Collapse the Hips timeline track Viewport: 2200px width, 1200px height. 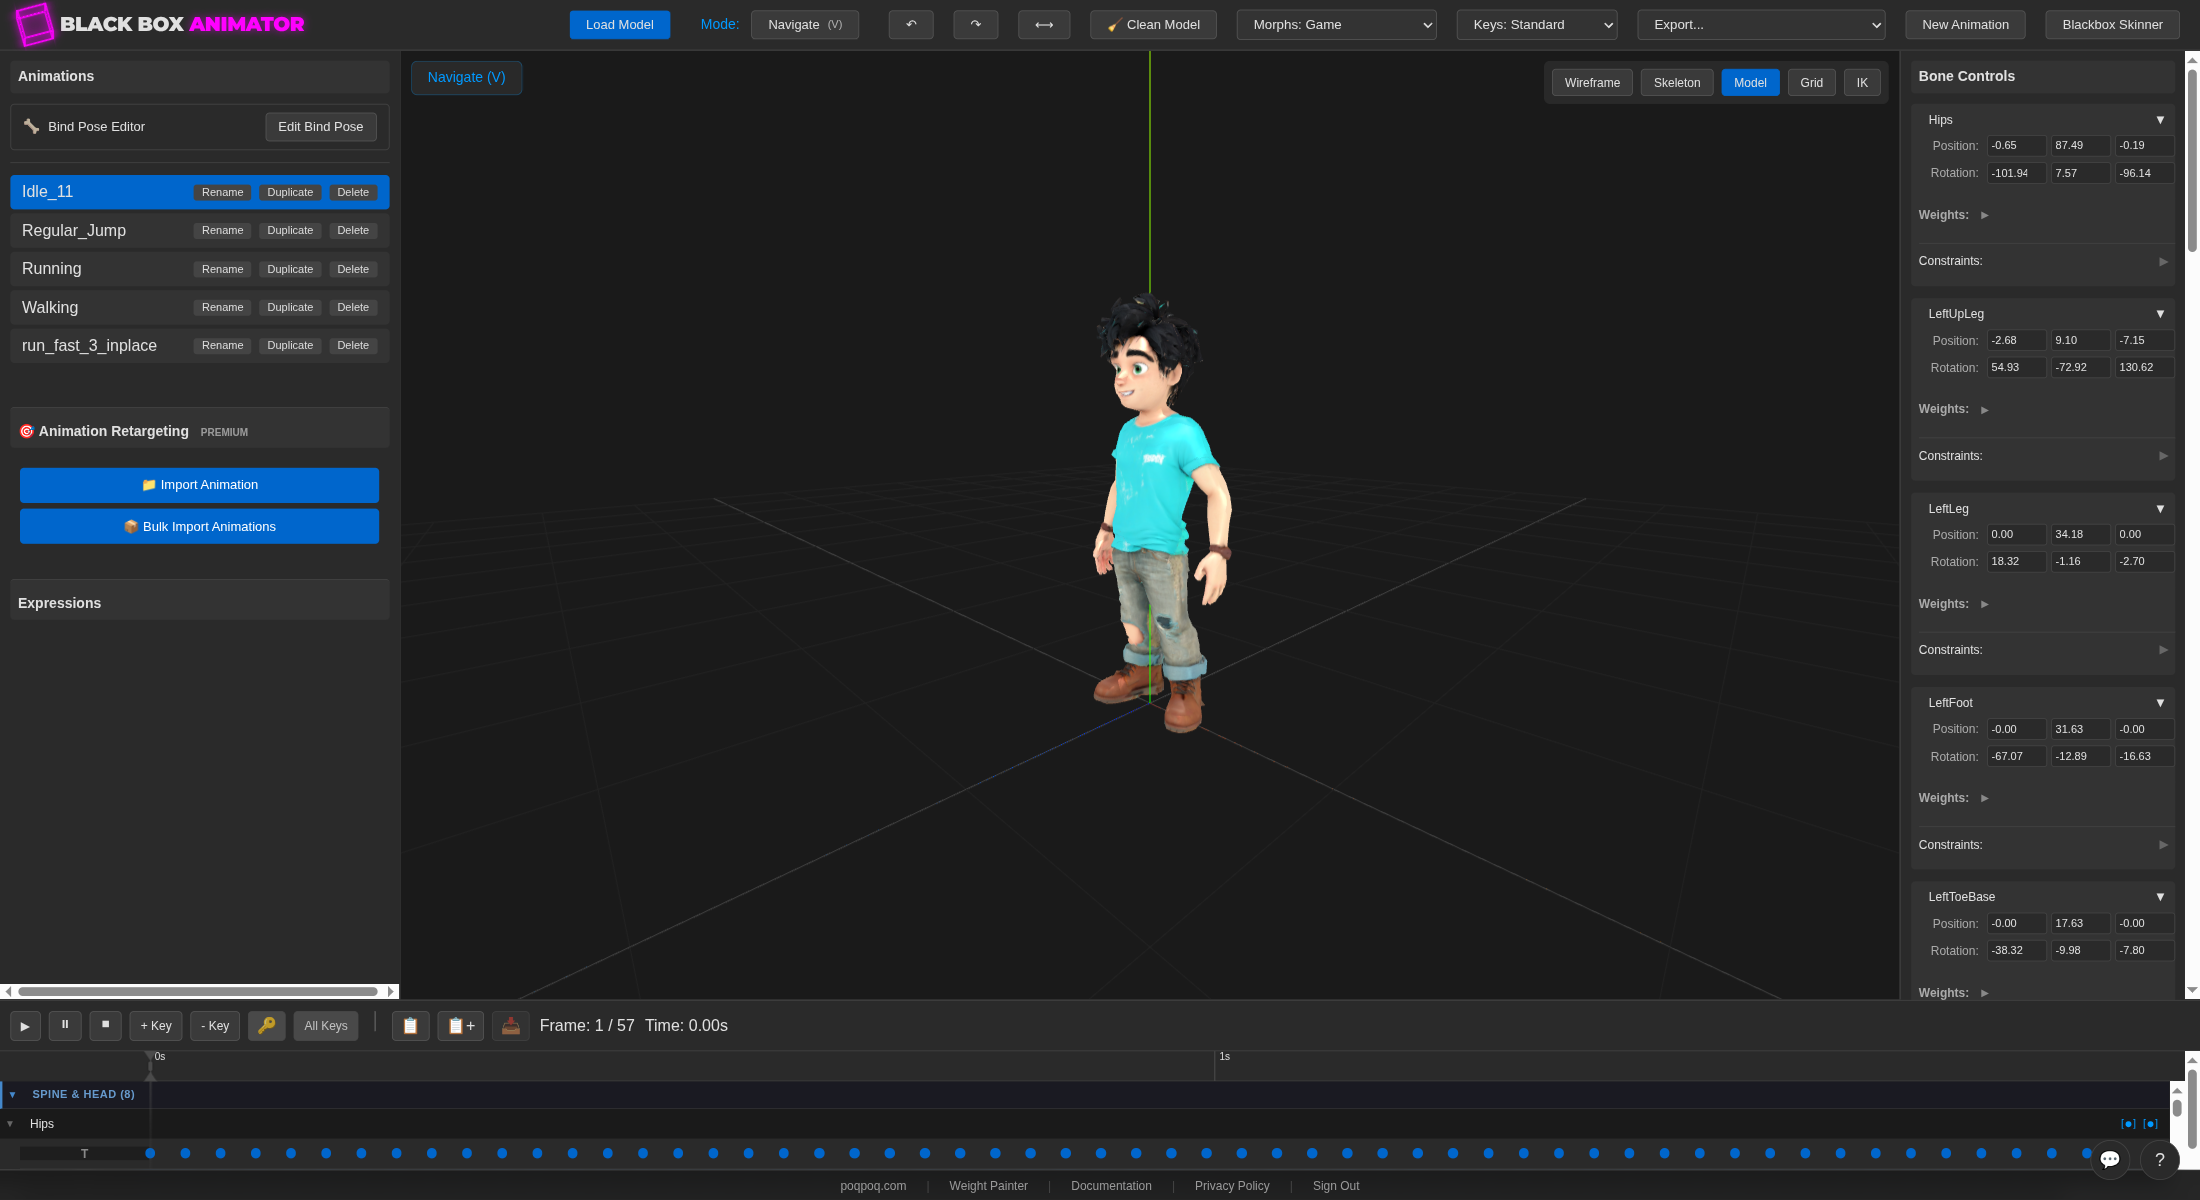(10, 1124)
